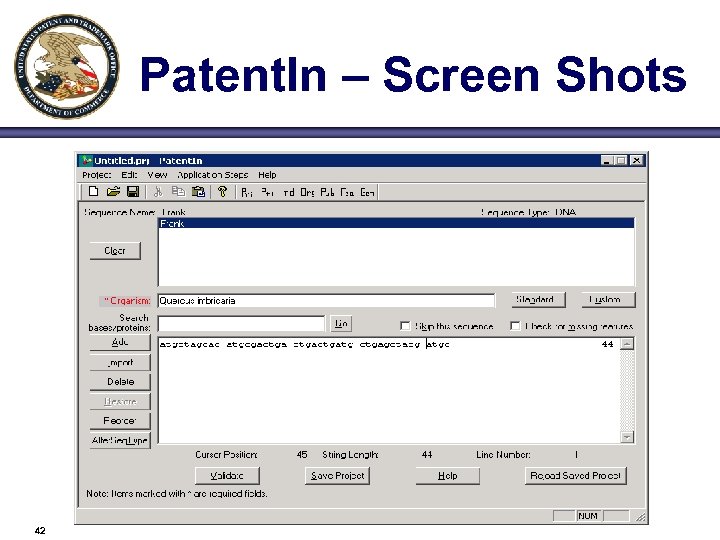This screenshot has width=720, height=540.
Task: Click the NUM indicator in the status bar
Action: 588,516
